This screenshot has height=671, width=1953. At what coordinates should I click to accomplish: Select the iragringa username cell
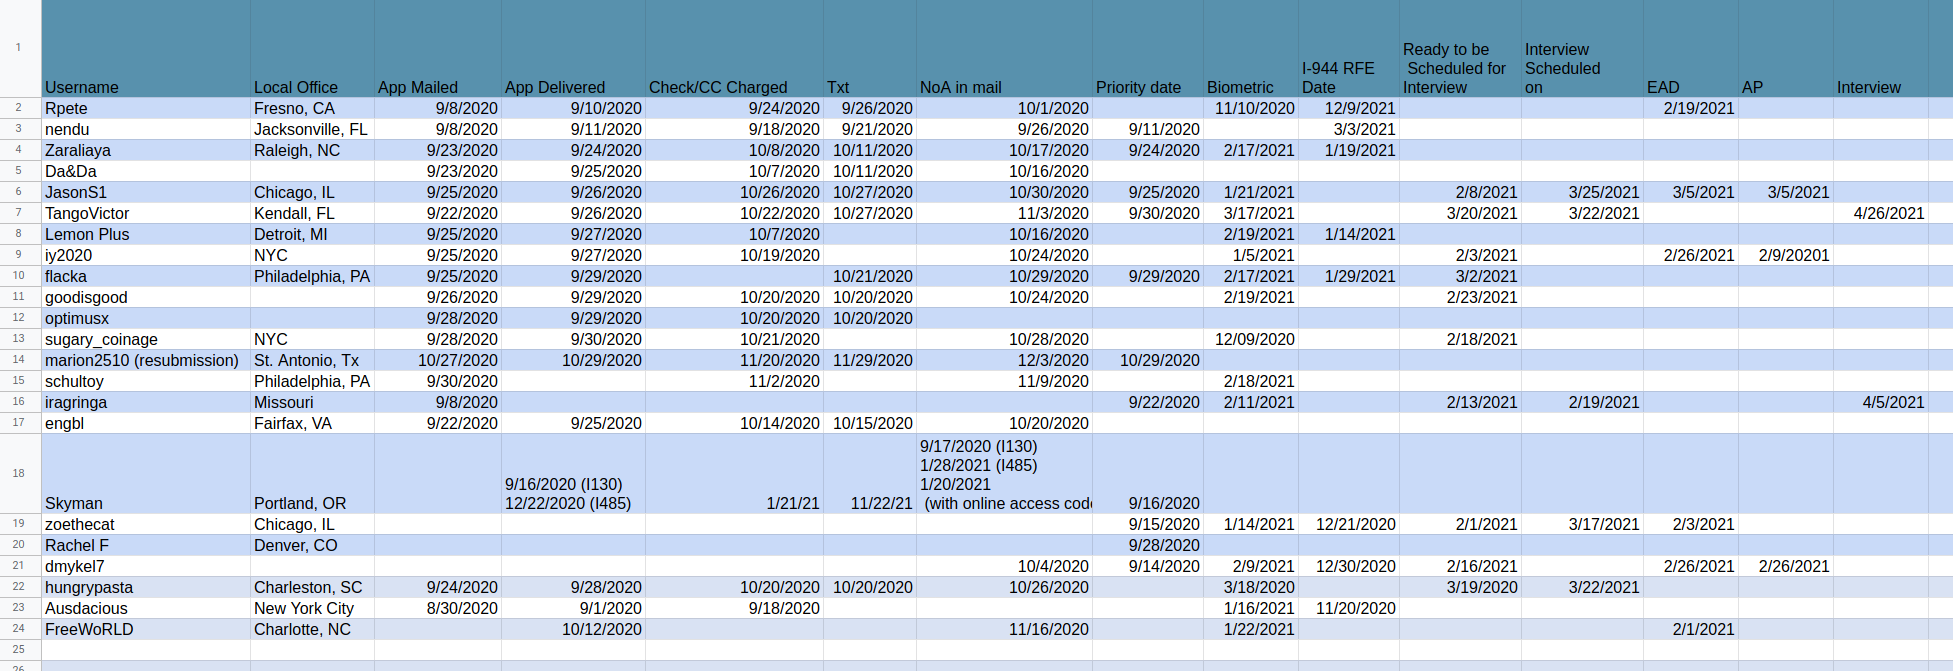tap(146, 402)
